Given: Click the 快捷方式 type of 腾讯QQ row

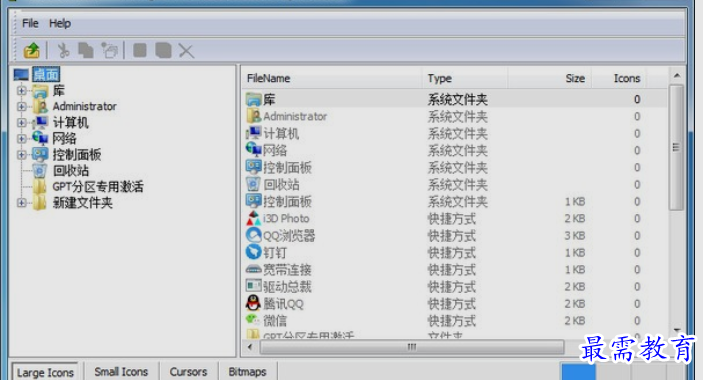Looking at the screenshot, I should pyautogui.click(x=451, y=304).
